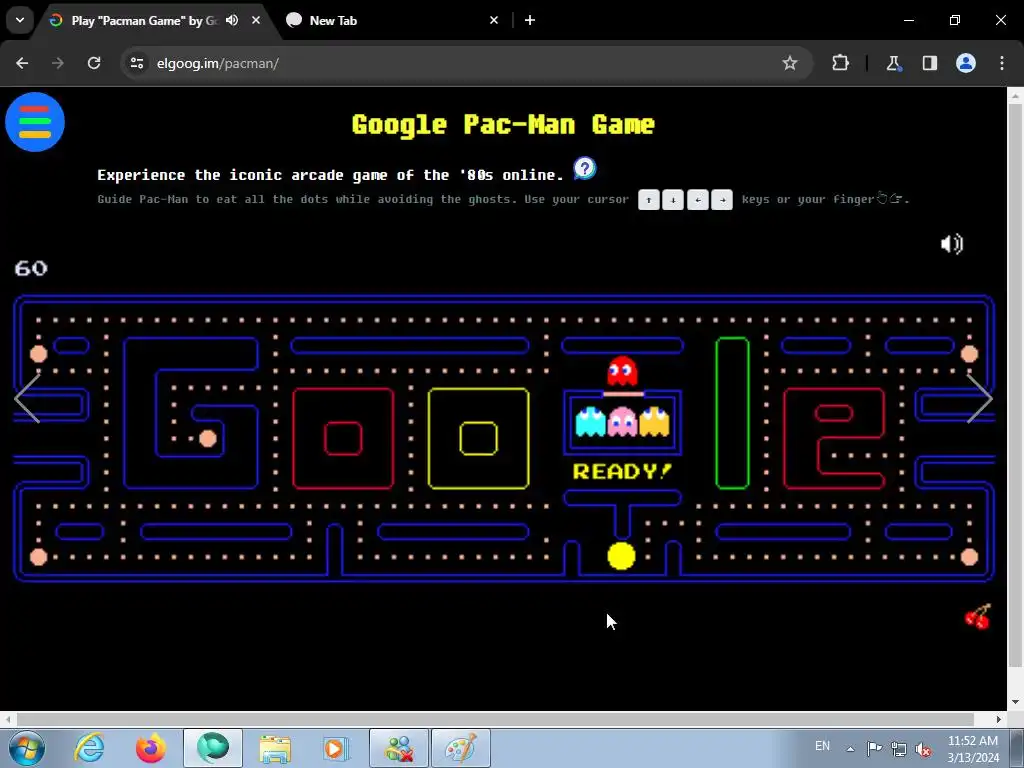Open the Paint palette taskbar icon
This screenshot has width=1024, height=768.
point(461,748)
